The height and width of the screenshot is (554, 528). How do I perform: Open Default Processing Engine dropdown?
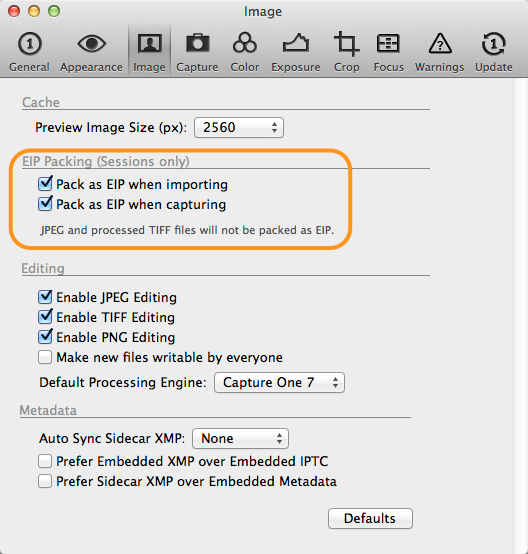(279, 383)
